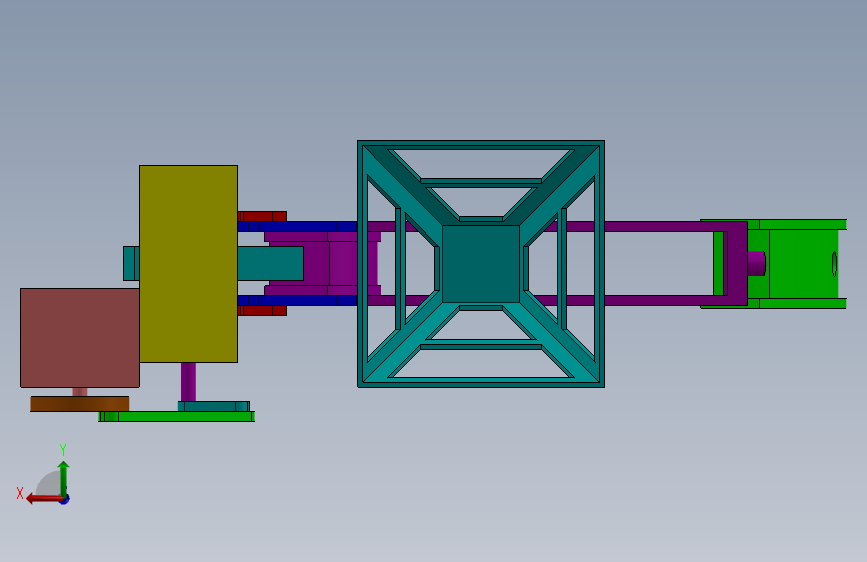The image size is (867, 562).
Task: Select the purple coupling between blue bars
Action: coord(342,263)
